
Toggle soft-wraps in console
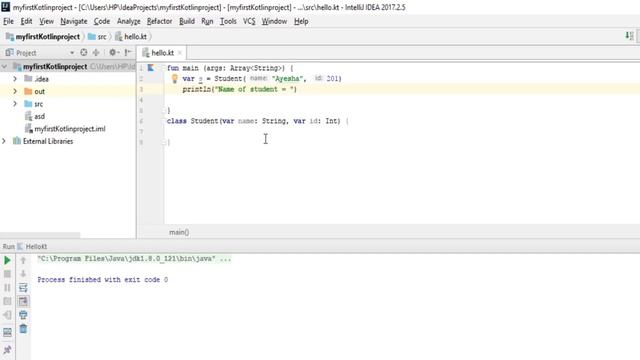pos(23,288)
